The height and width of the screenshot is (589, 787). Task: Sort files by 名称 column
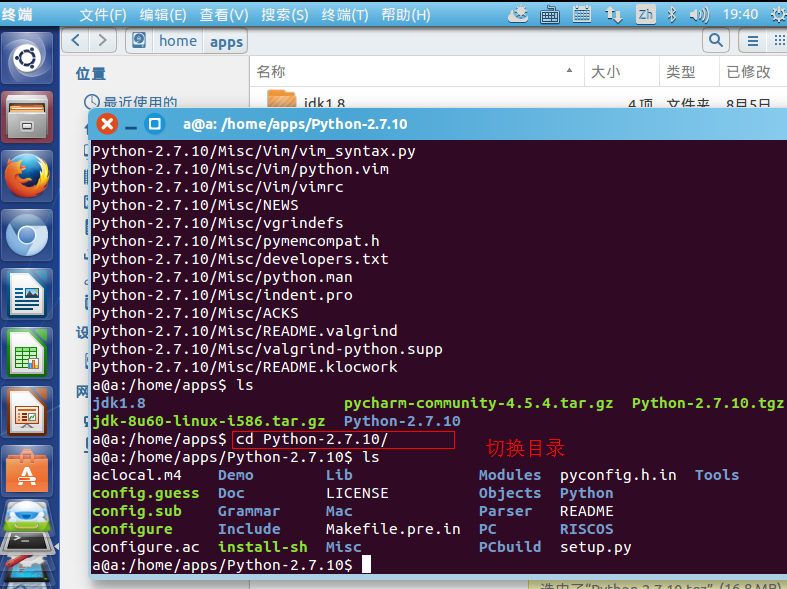point(417,71)
